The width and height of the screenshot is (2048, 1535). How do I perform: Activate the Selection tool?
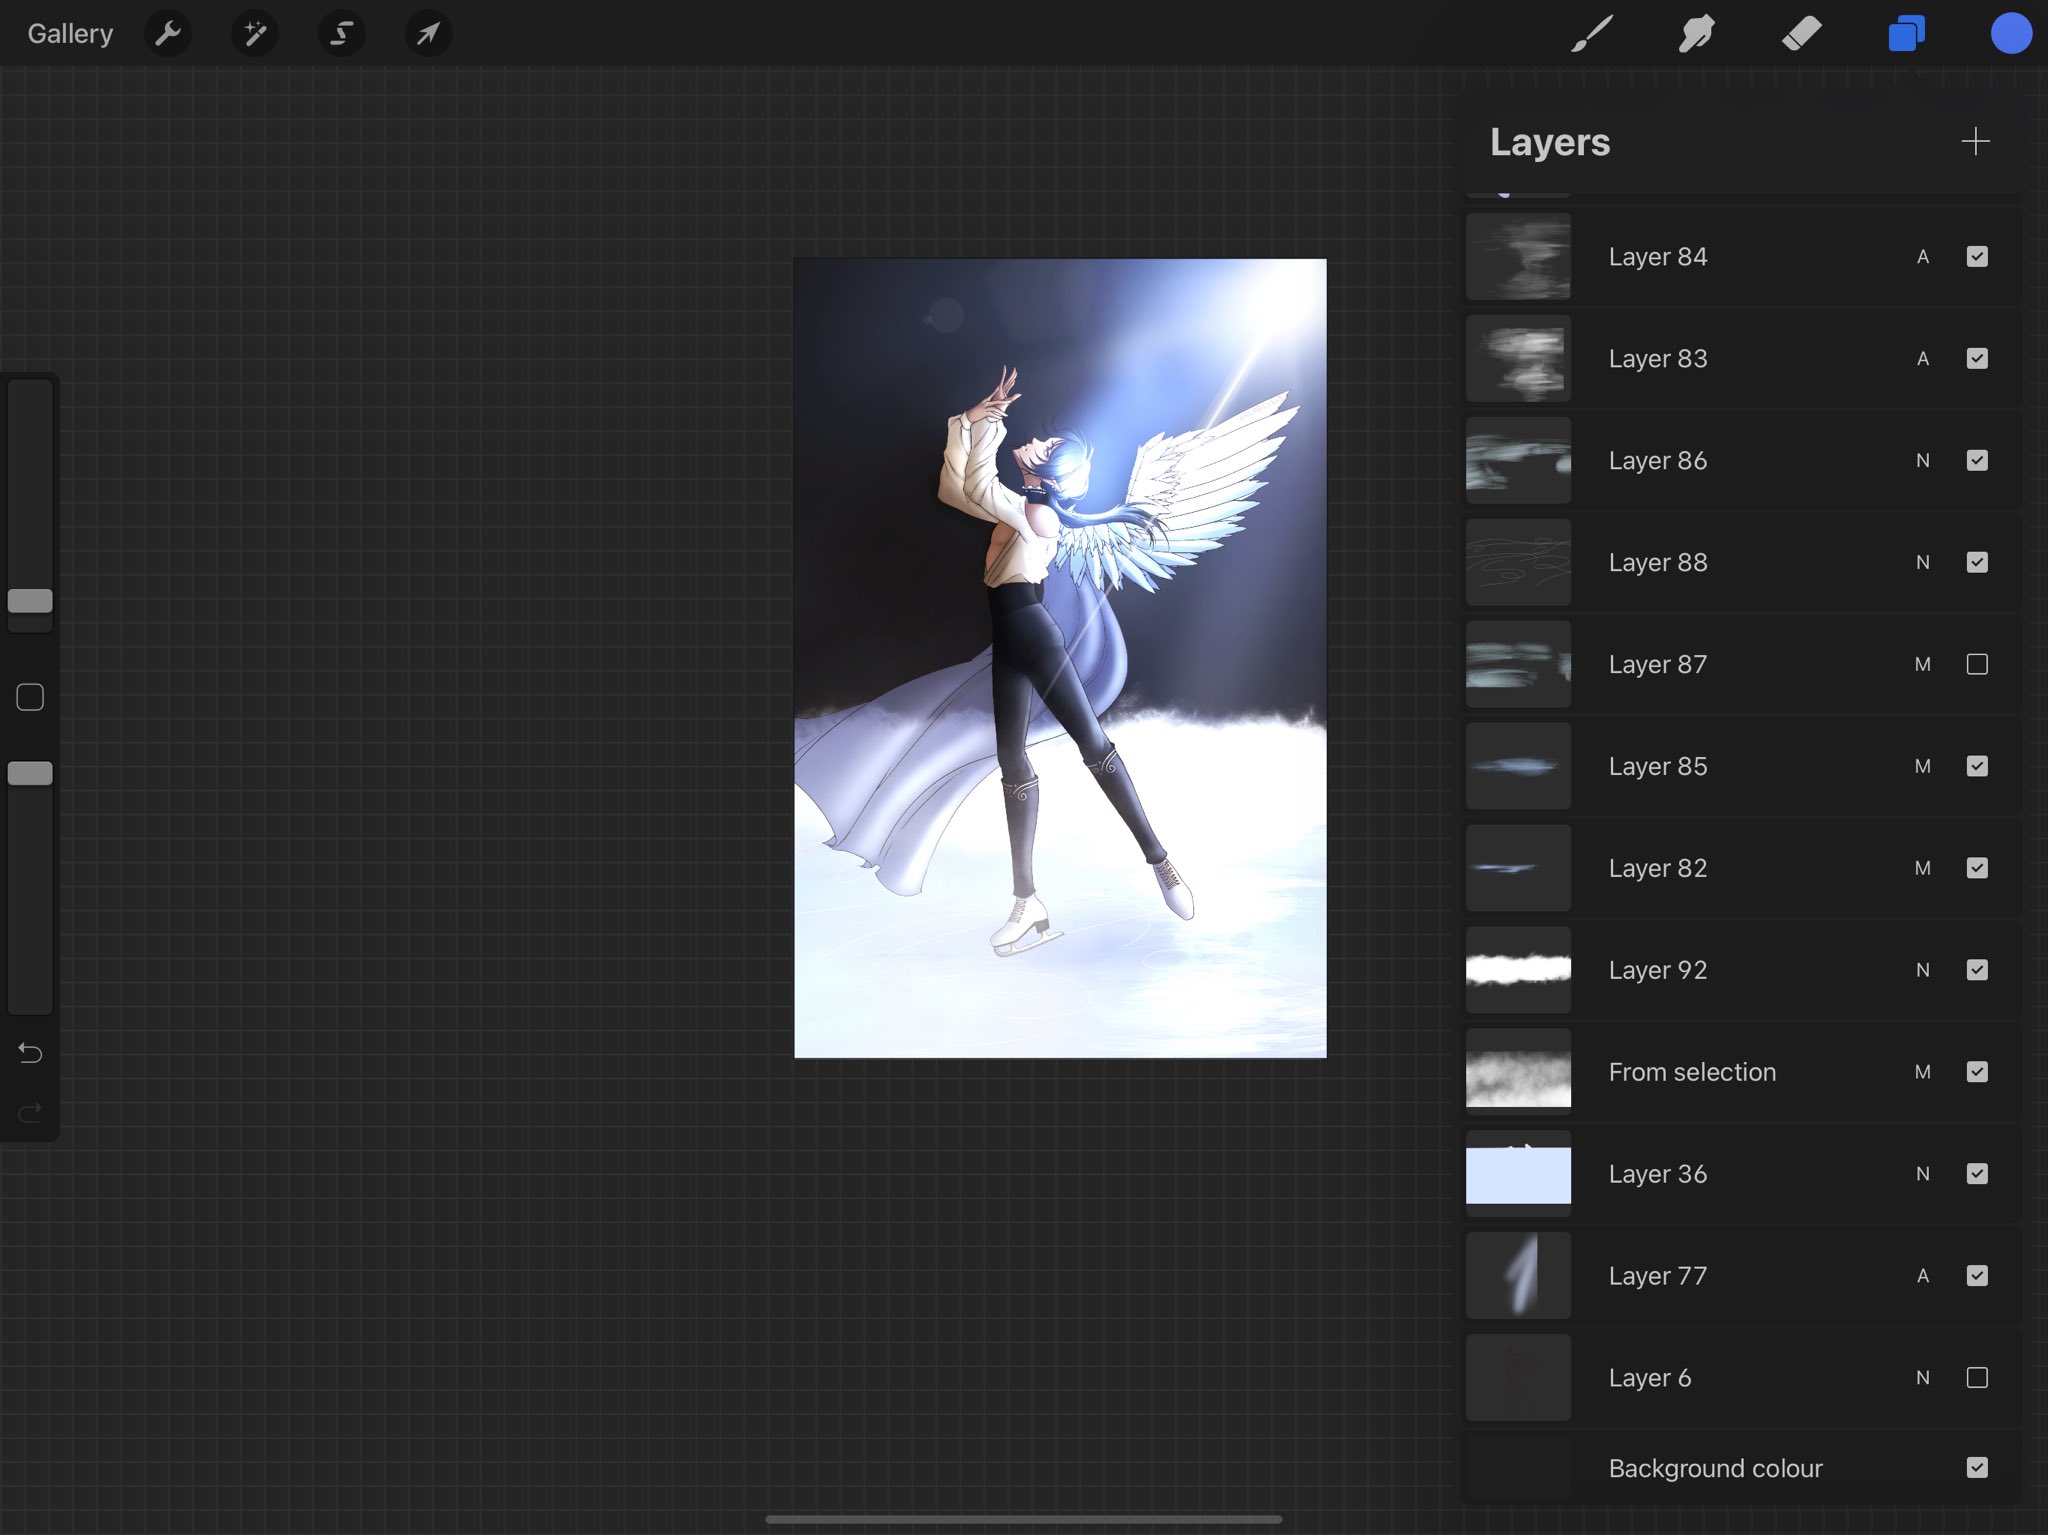click(341, 34)
